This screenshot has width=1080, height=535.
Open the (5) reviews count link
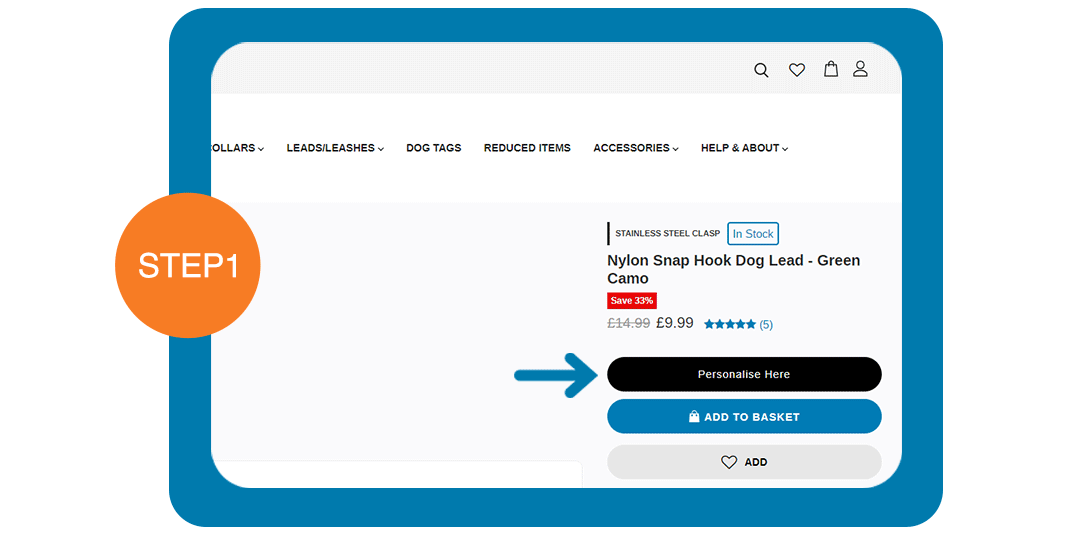(766, 324)
